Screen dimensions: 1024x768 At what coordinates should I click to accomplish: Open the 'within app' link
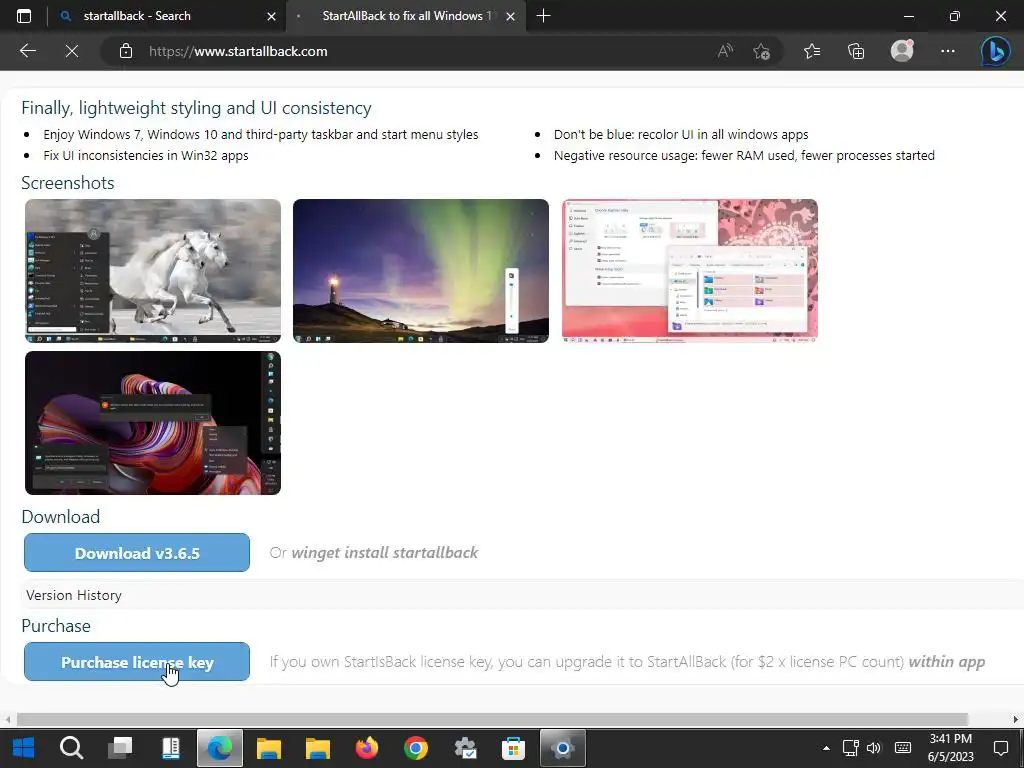tap(946, 662)
